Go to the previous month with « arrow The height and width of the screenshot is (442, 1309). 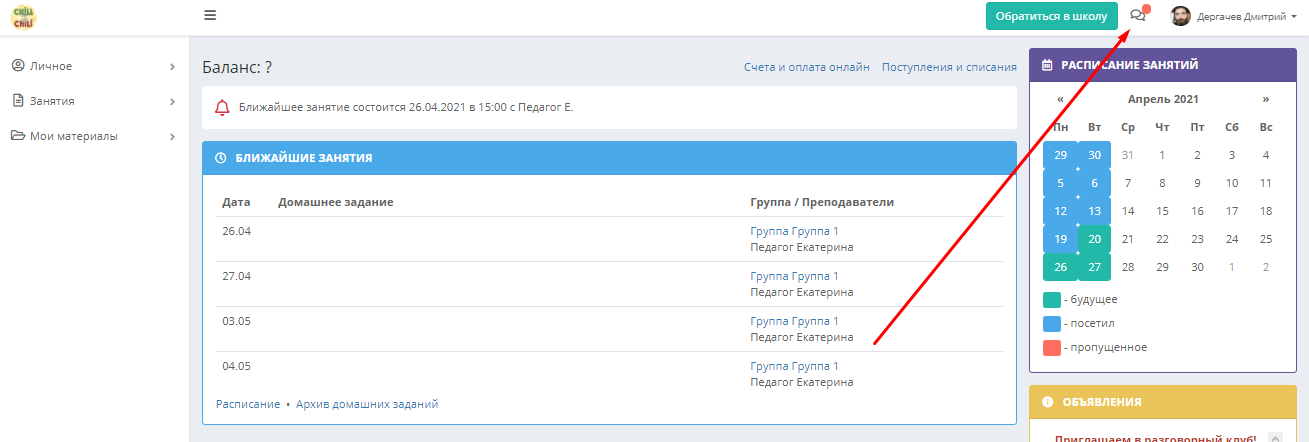click(x=1060, y=99)
